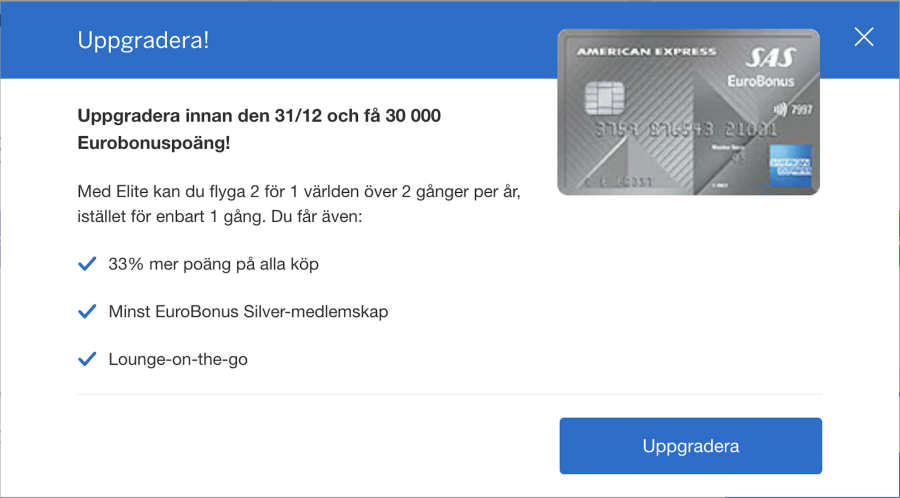
Task: Click the "AMERICAN EXPRESS" text atop the card
Action: click(646, 51)
